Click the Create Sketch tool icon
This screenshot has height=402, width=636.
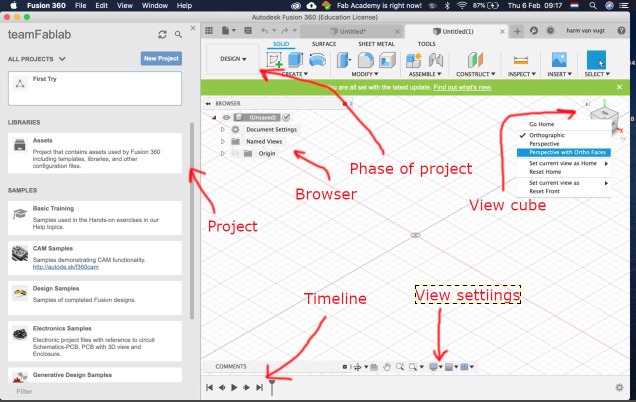point(274,60)
